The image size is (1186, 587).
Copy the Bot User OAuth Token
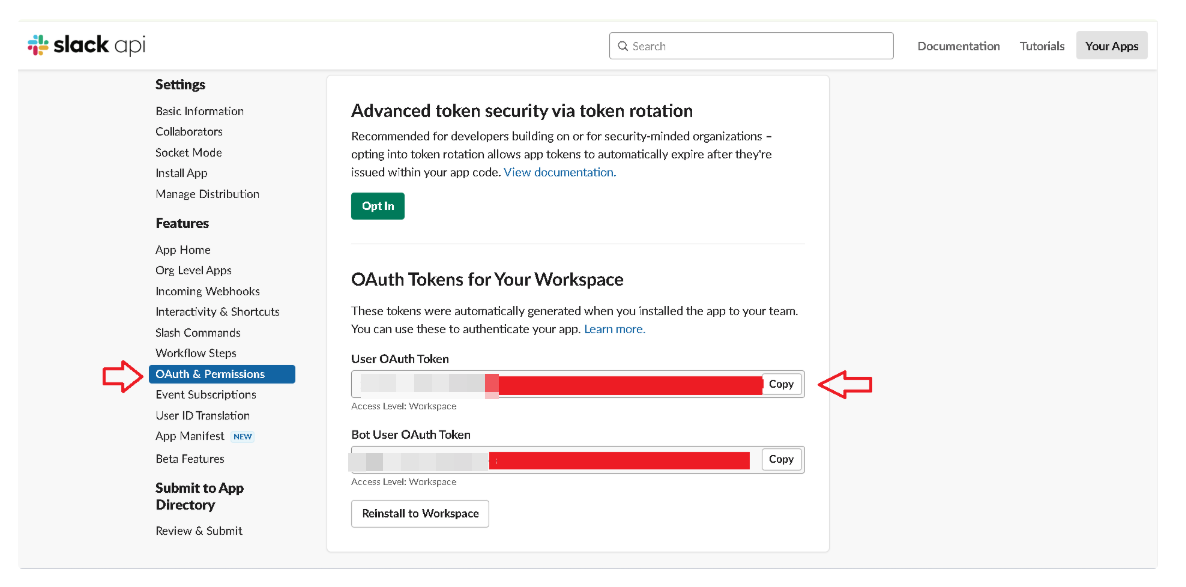[x=781, y=459]
